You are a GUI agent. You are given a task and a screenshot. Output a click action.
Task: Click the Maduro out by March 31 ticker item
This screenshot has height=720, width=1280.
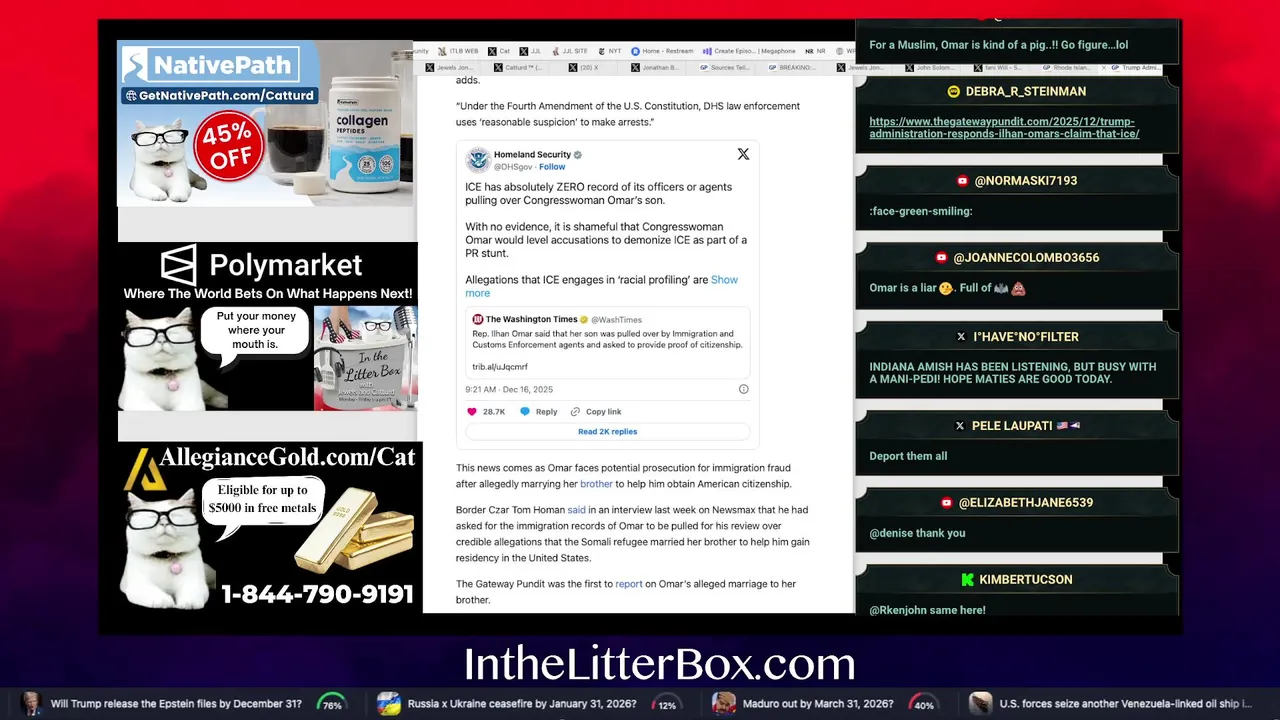[818, 704]
